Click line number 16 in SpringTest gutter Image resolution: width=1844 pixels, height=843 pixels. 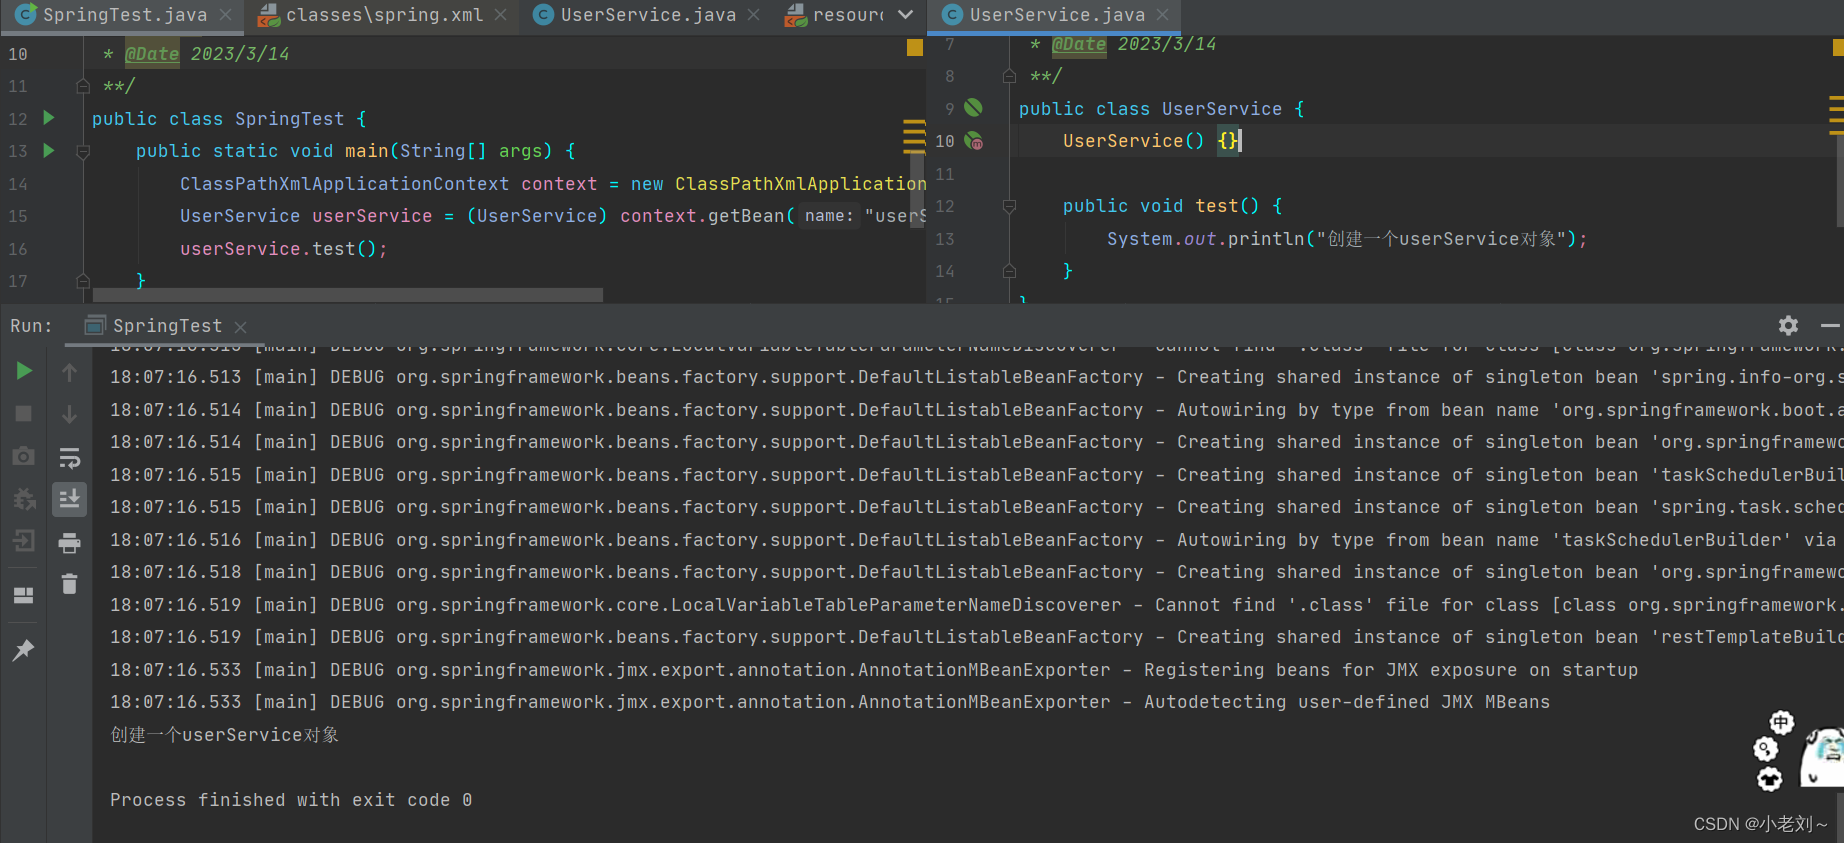[x=18, y=249]
